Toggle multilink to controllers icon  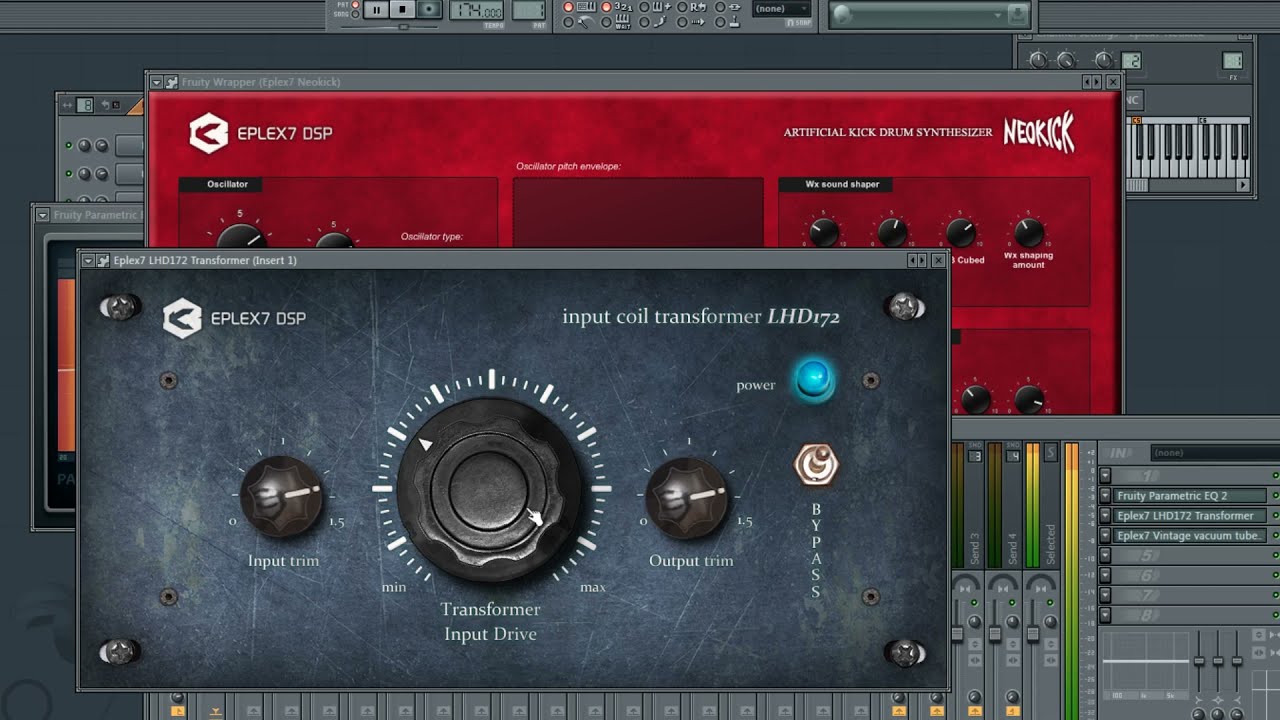pos(735,22)
